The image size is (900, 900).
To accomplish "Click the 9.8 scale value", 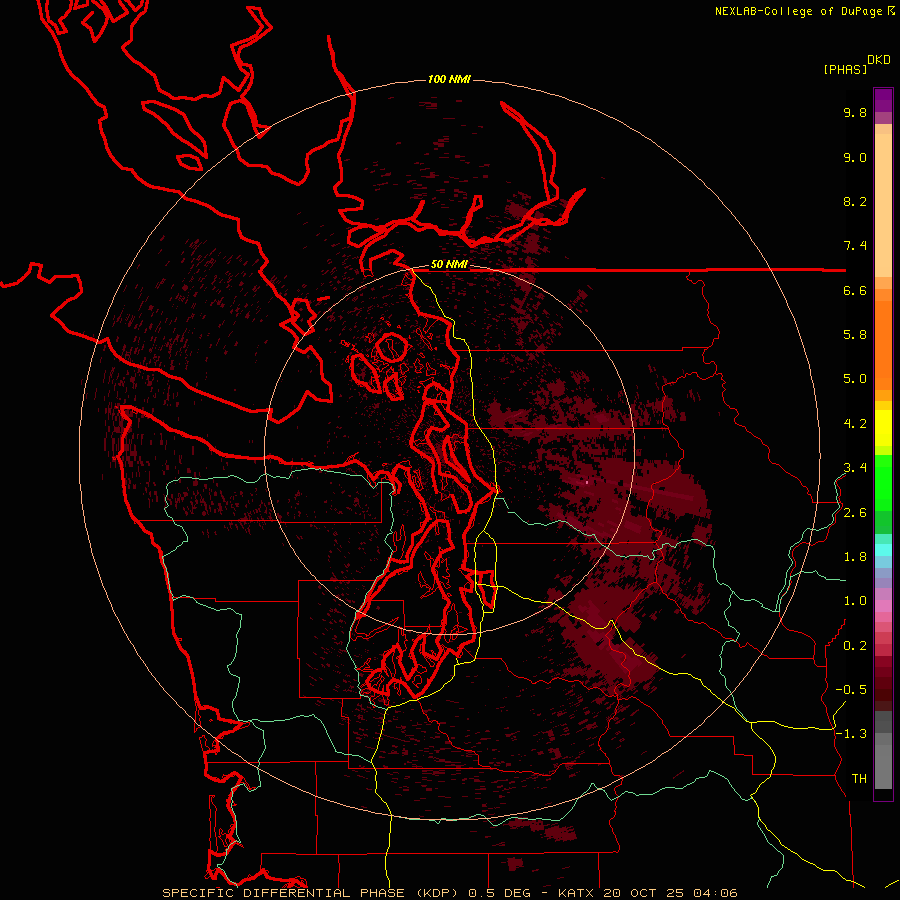I will pos(855,112).
